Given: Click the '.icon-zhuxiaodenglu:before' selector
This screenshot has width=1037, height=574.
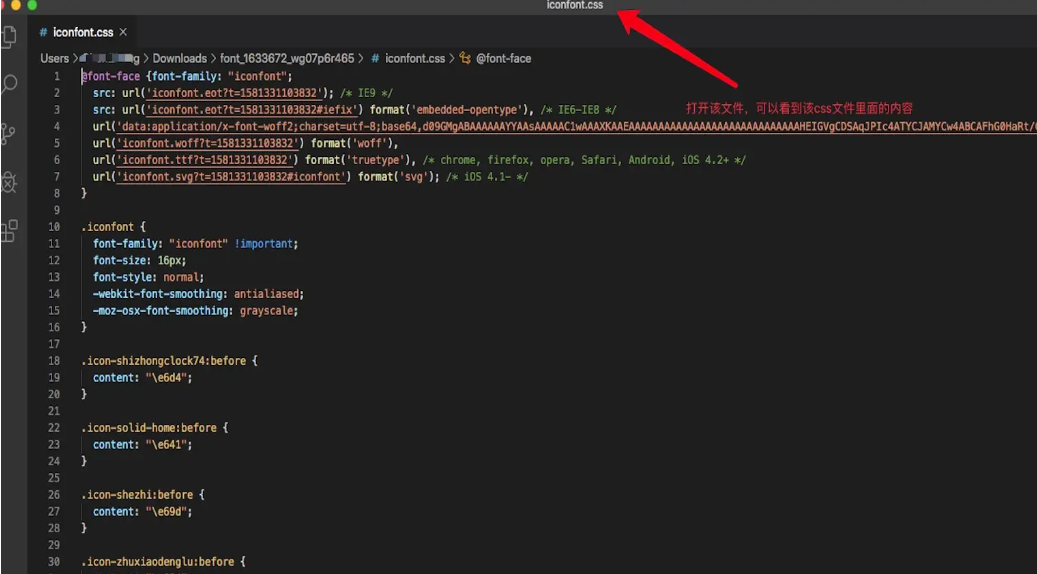Looking at the screenshot, I should (x=157, y=561).
